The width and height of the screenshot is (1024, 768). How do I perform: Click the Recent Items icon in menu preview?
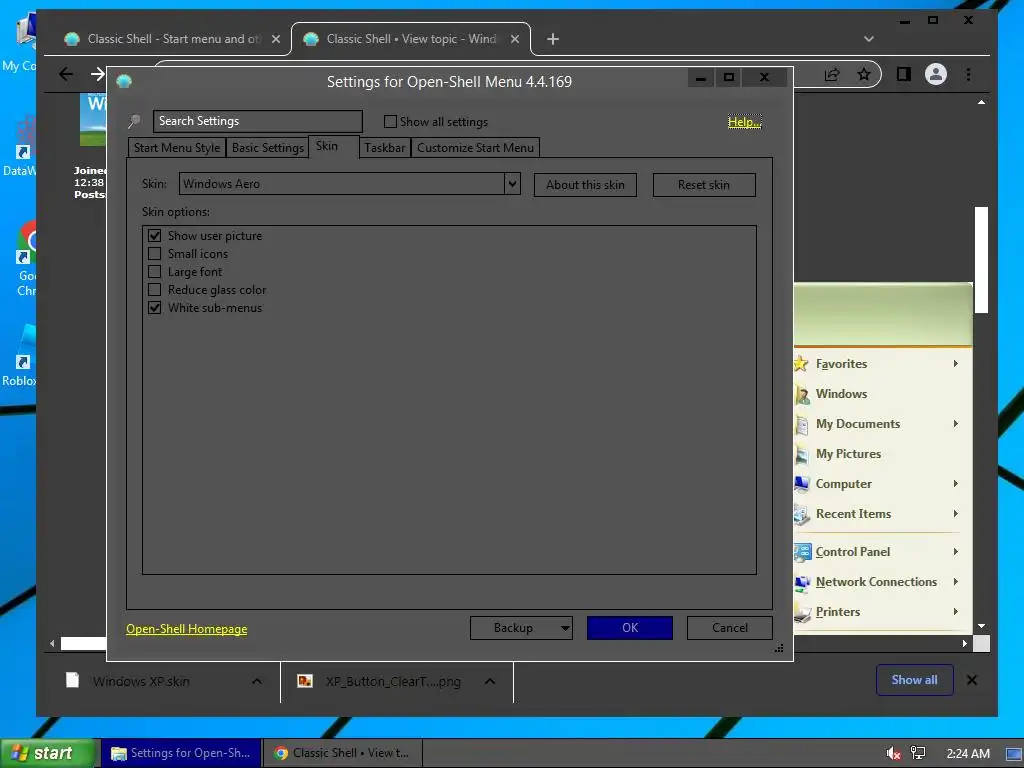(803, 515)
